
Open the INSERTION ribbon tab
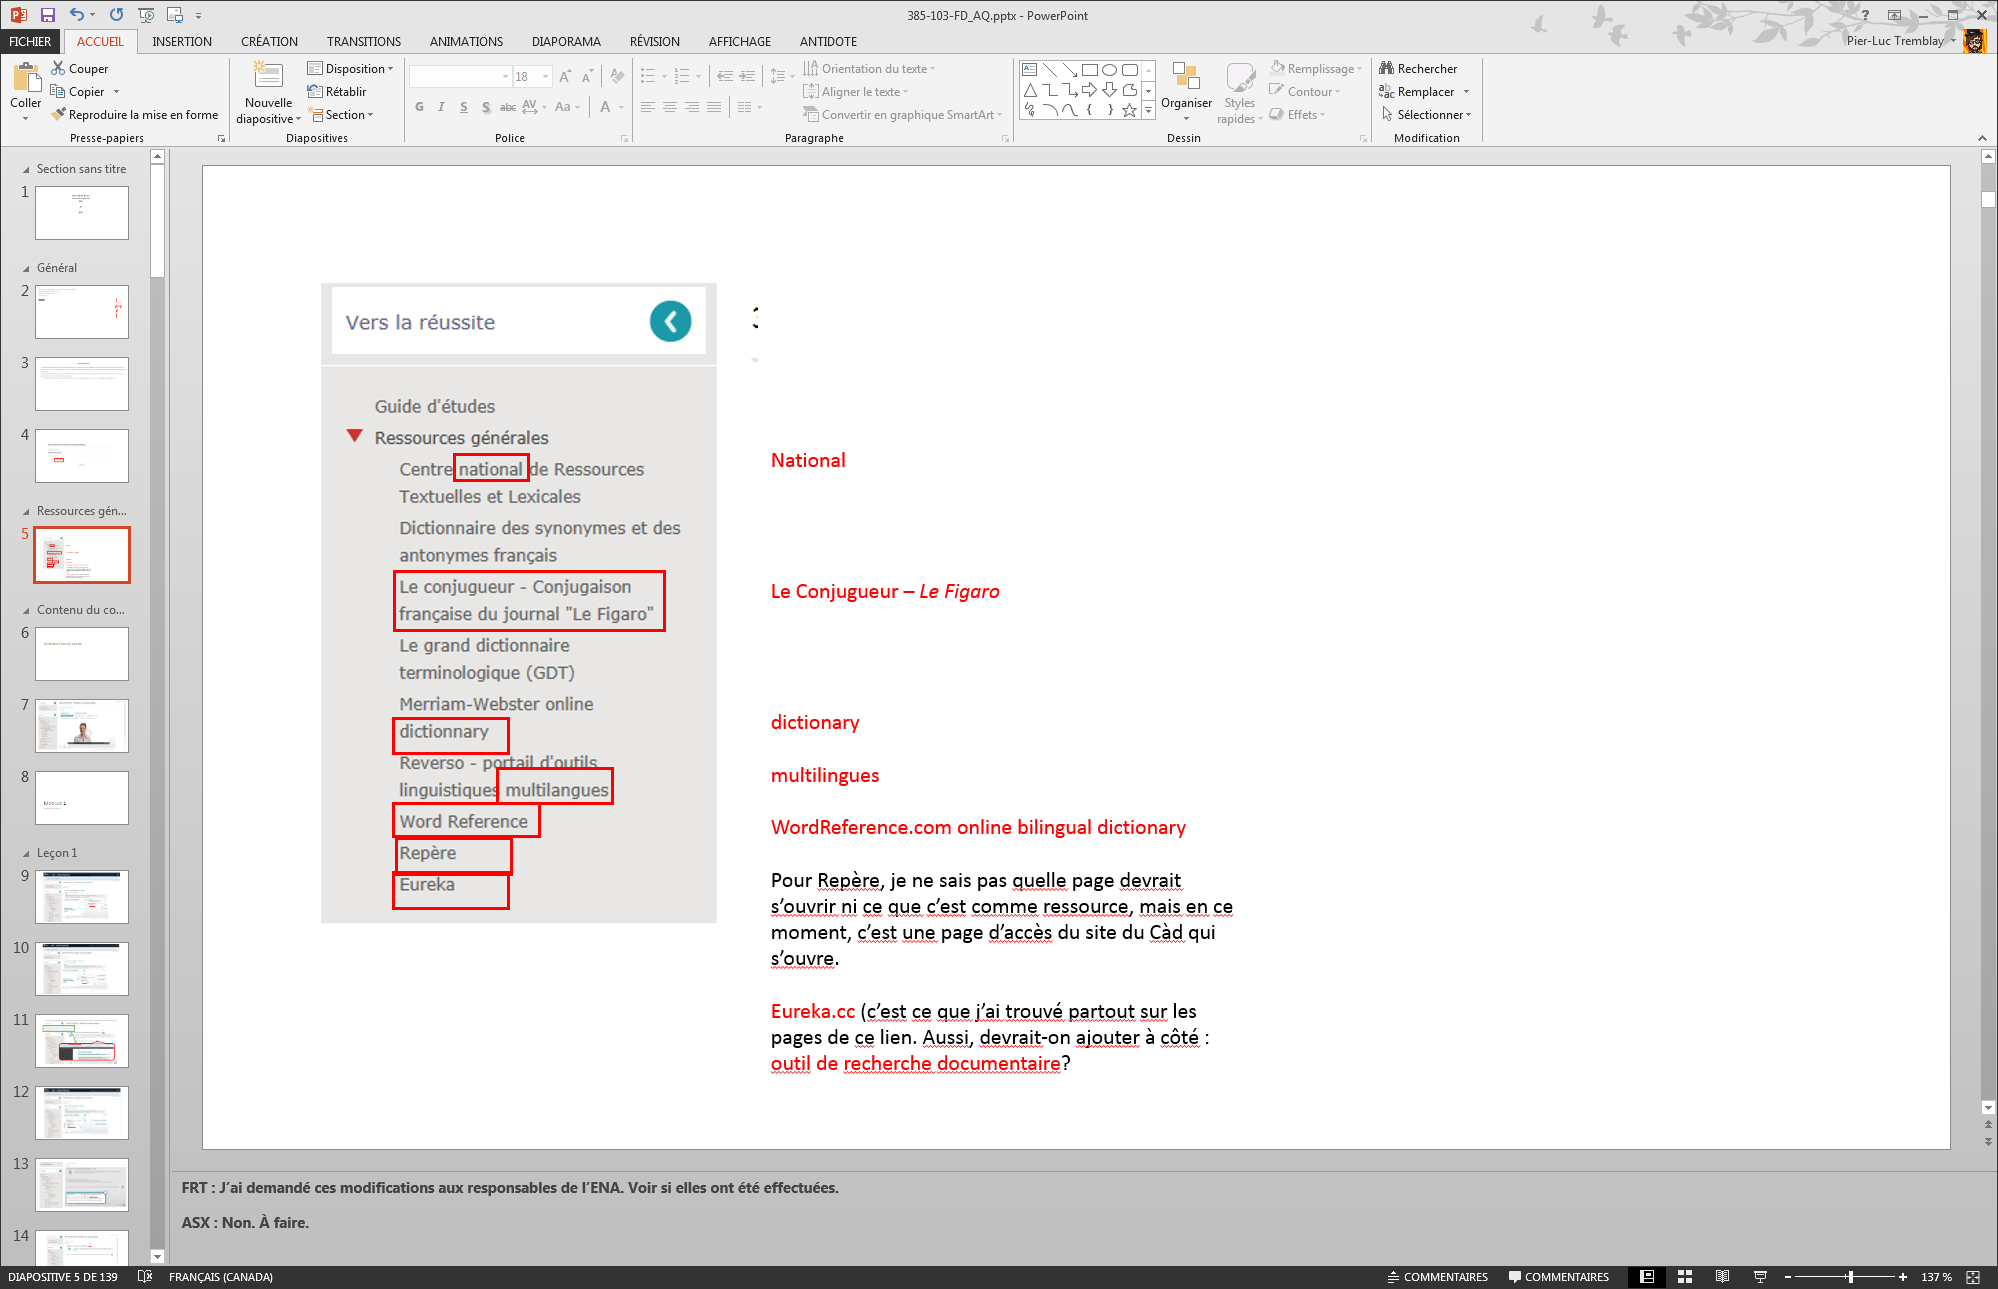click(x=182, y=41)
